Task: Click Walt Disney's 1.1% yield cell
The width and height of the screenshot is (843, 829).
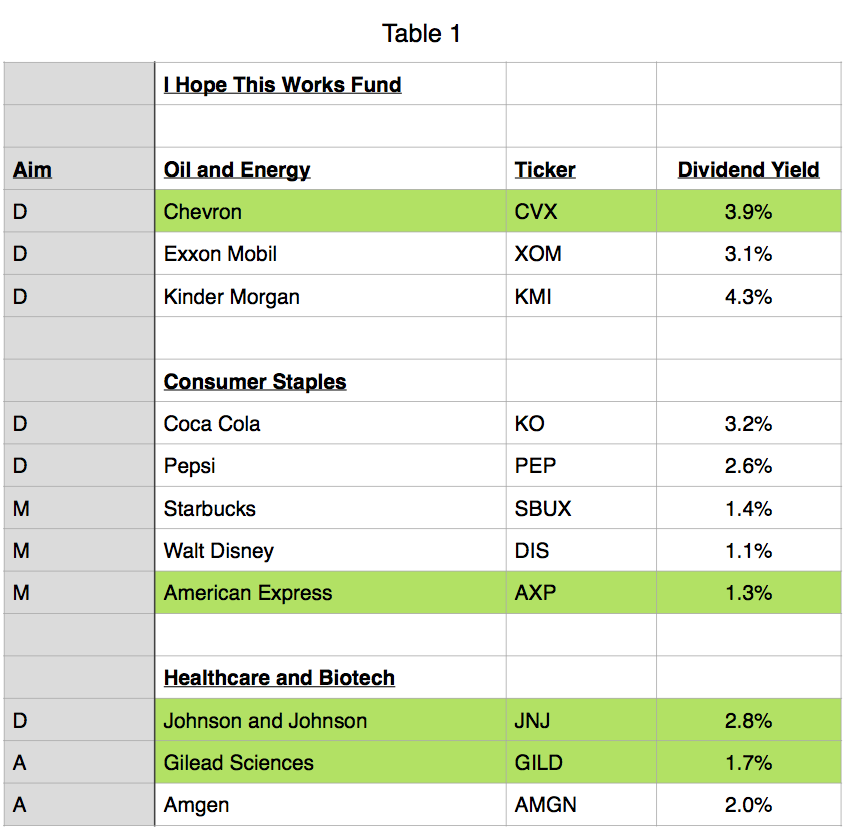Action: coord(748,551)
